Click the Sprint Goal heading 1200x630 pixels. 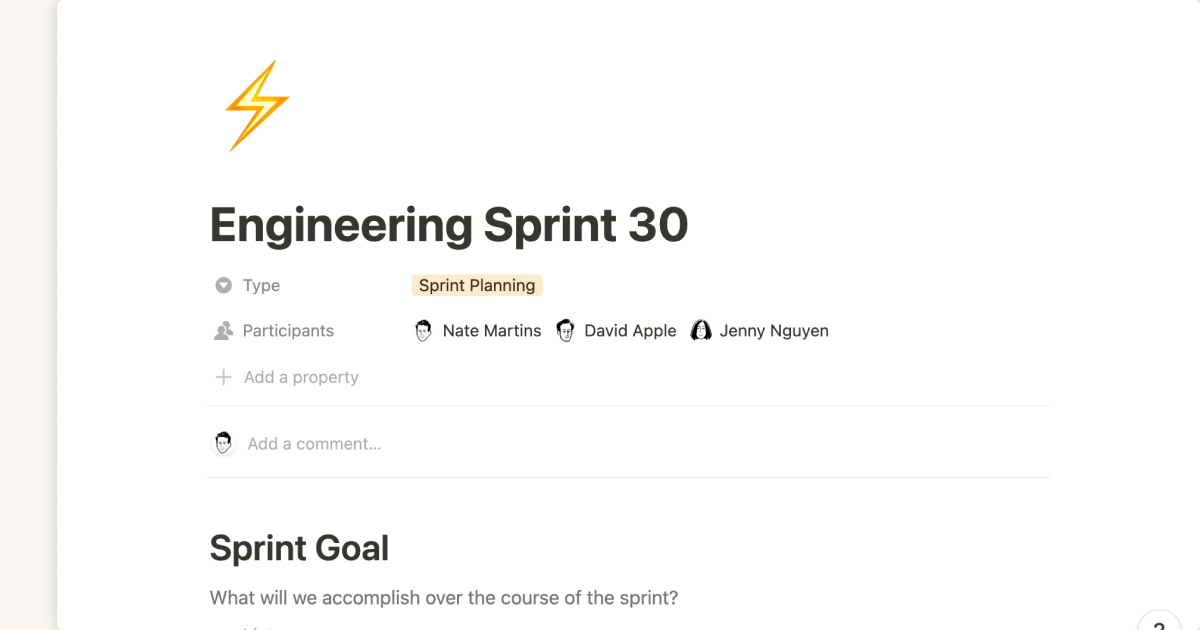coord(299,548)
